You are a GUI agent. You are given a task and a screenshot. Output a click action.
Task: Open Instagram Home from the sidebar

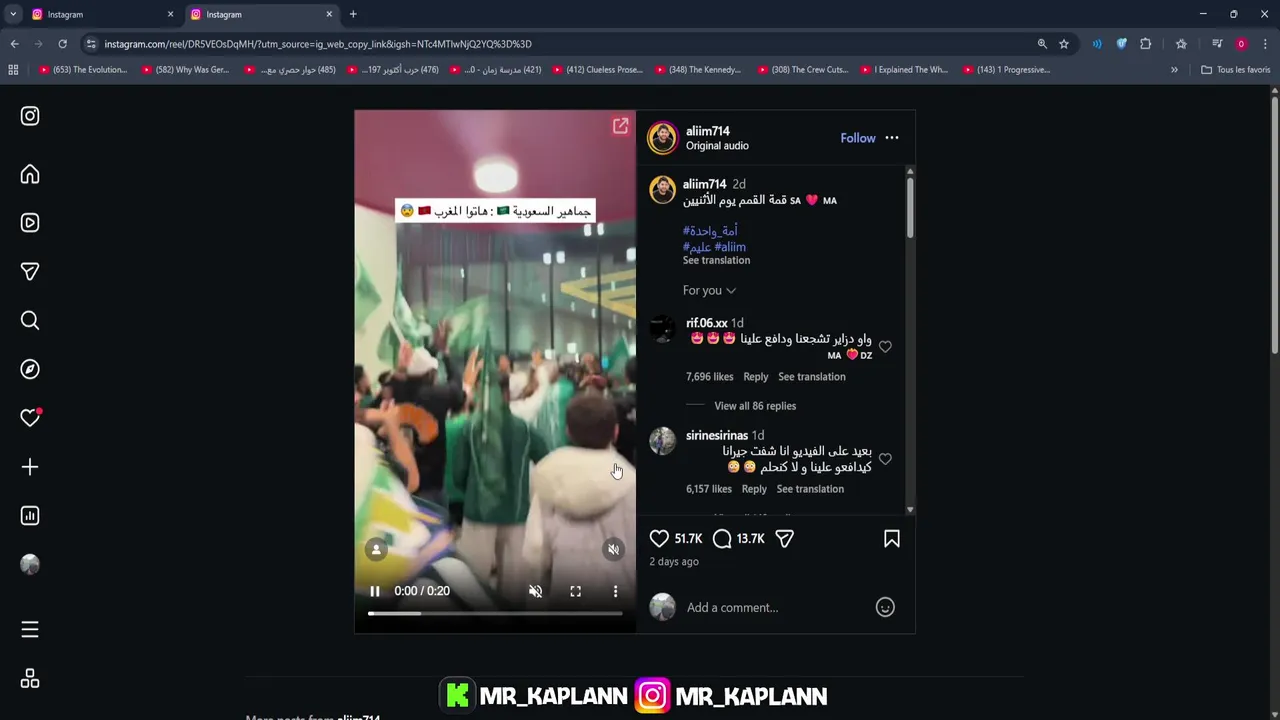click(30, 174)
